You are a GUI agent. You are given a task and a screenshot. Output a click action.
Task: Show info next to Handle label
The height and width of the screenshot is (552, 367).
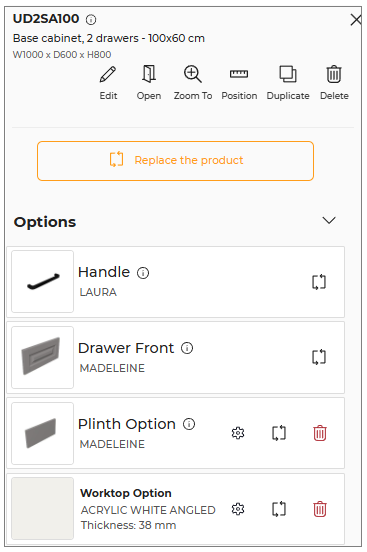click(143, 273)
